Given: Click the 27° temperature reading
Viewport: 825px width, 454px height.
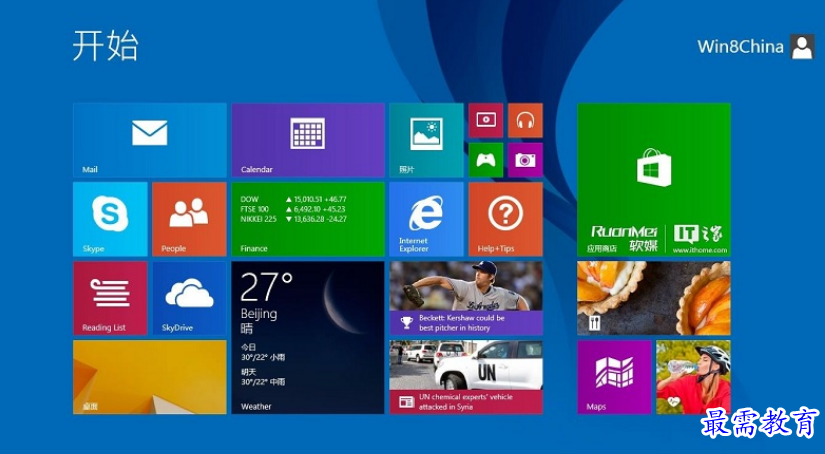Looking at the screenshot, I should tap(266, 287).
